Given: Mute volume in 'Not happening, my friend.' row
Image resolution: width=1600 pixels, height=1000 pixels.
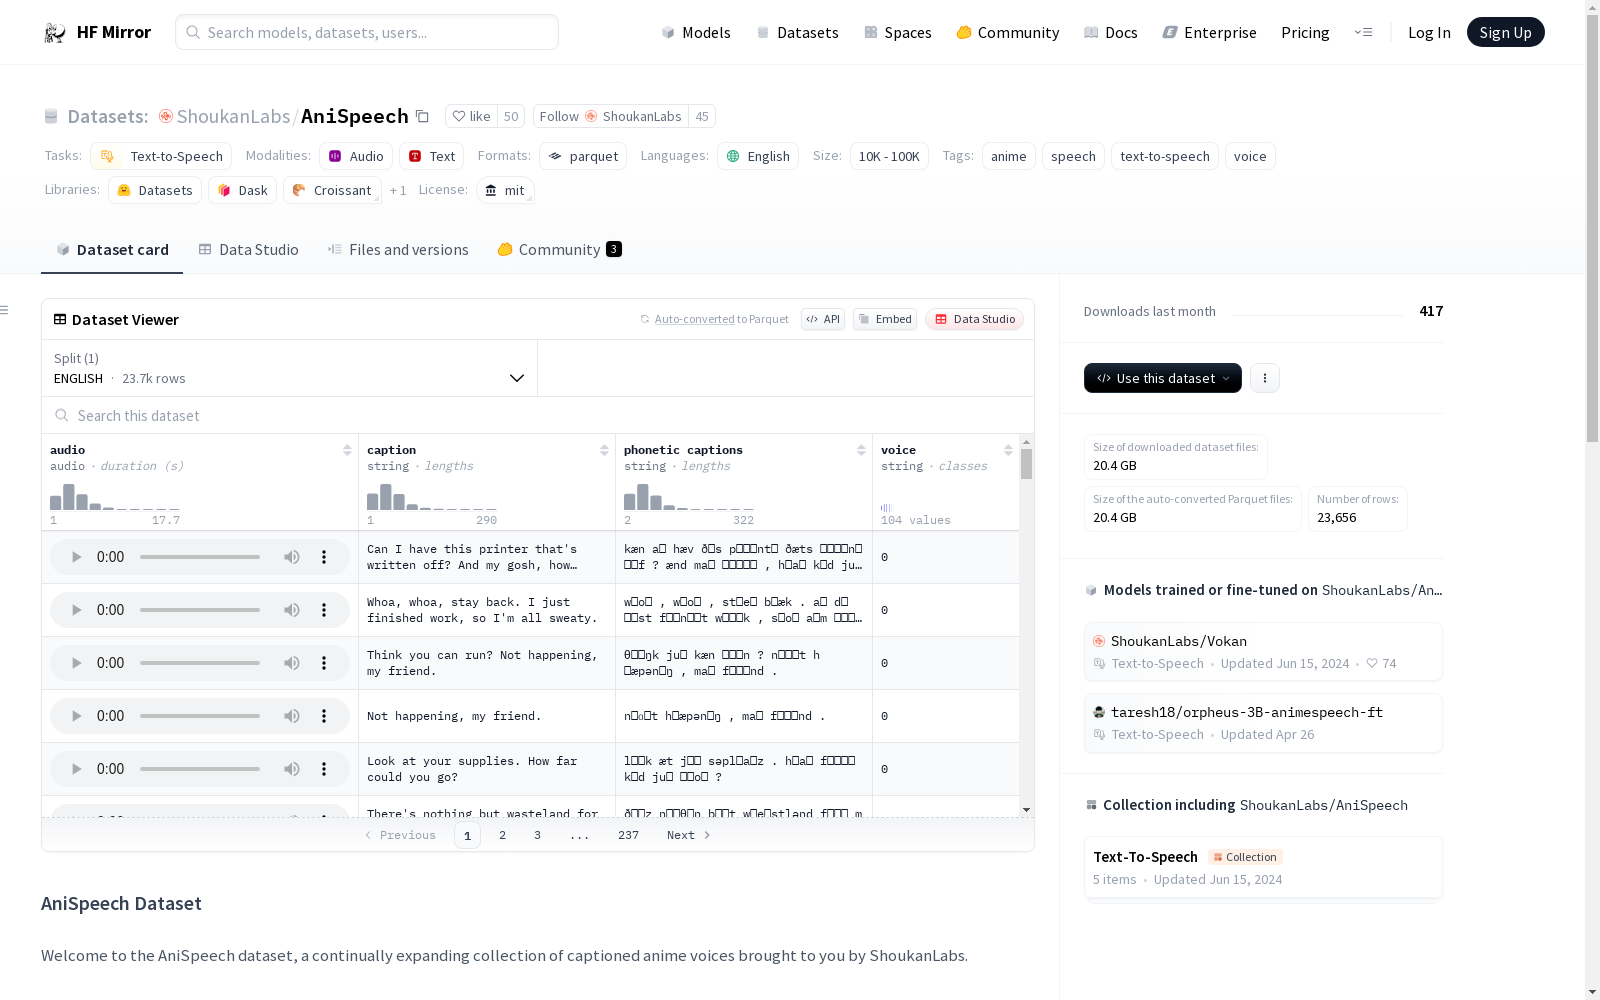Looking at the screenshot, I should (x=292, y=716).
